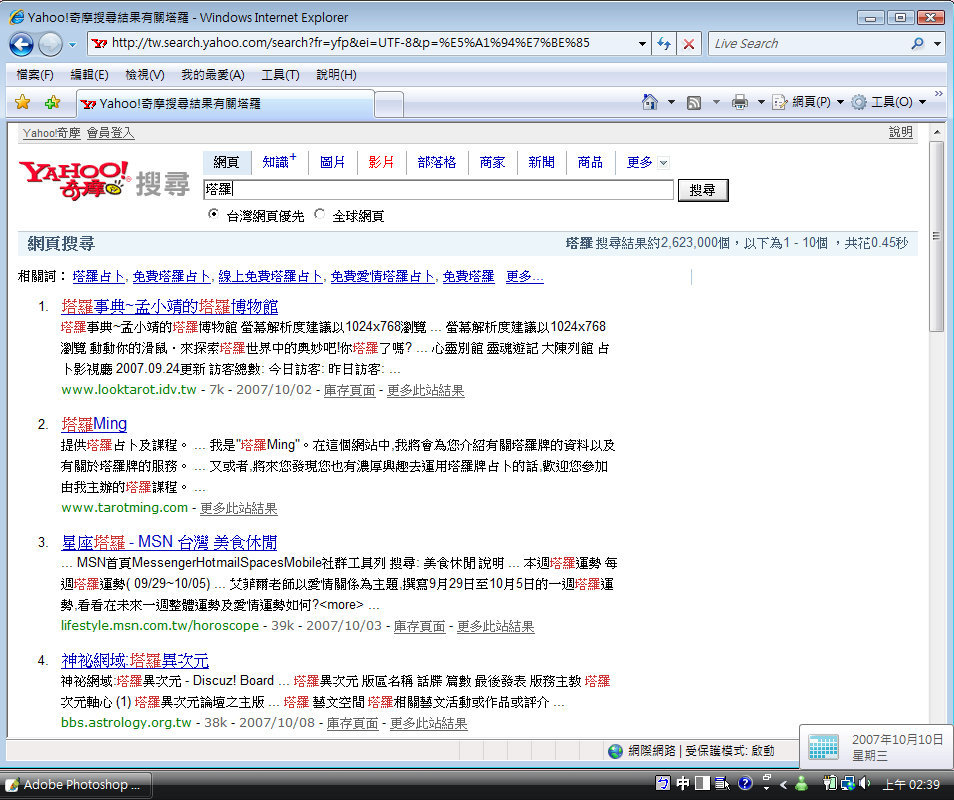Click the Yahoo search query field
Image resolution: width=954 pixels, height=800 pixels.
pos(439,189)
